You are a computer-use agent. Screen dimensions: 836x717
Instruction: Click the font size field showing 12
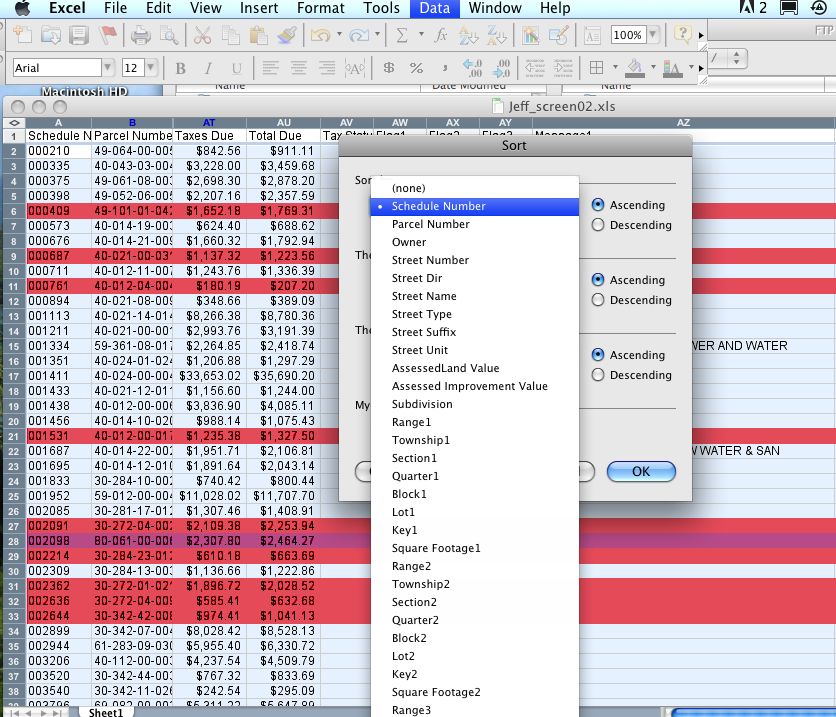click(x=133, y=68)
